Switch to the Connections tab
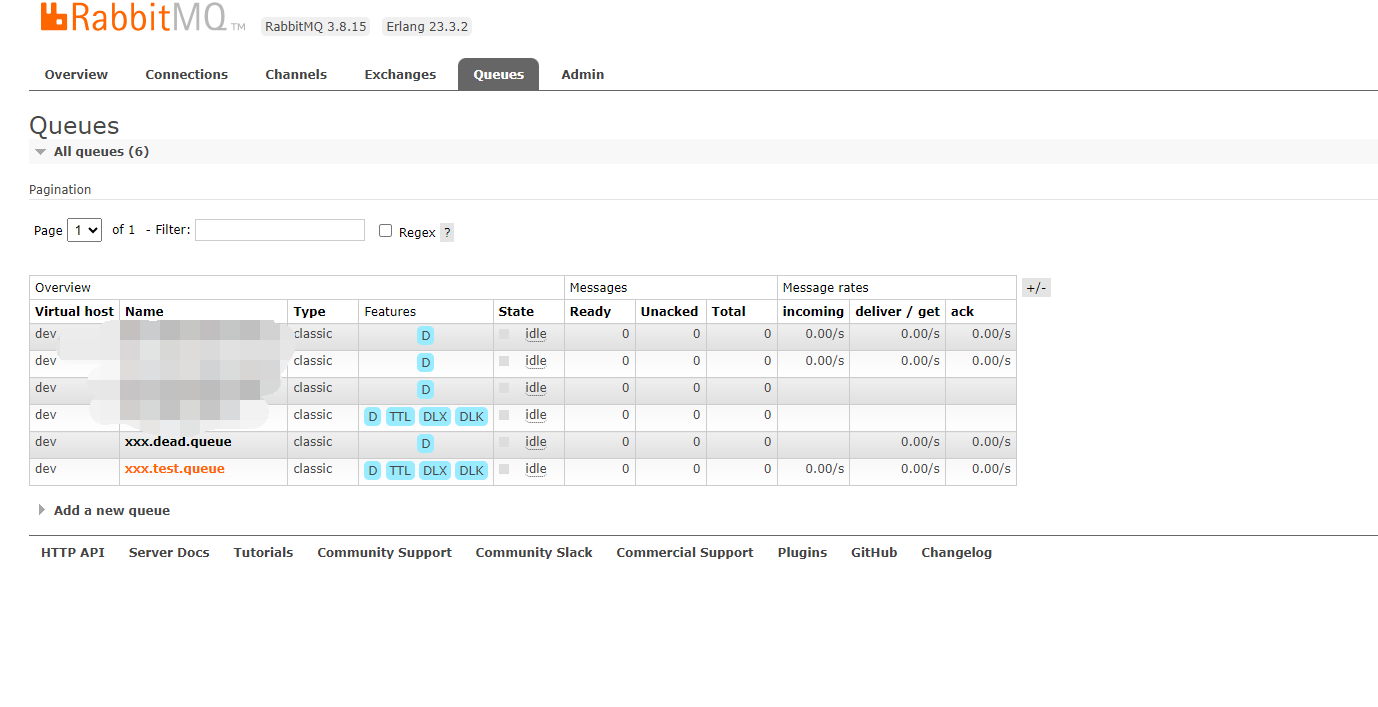This screenshot has height=707, width=1378. click(187, 74)
